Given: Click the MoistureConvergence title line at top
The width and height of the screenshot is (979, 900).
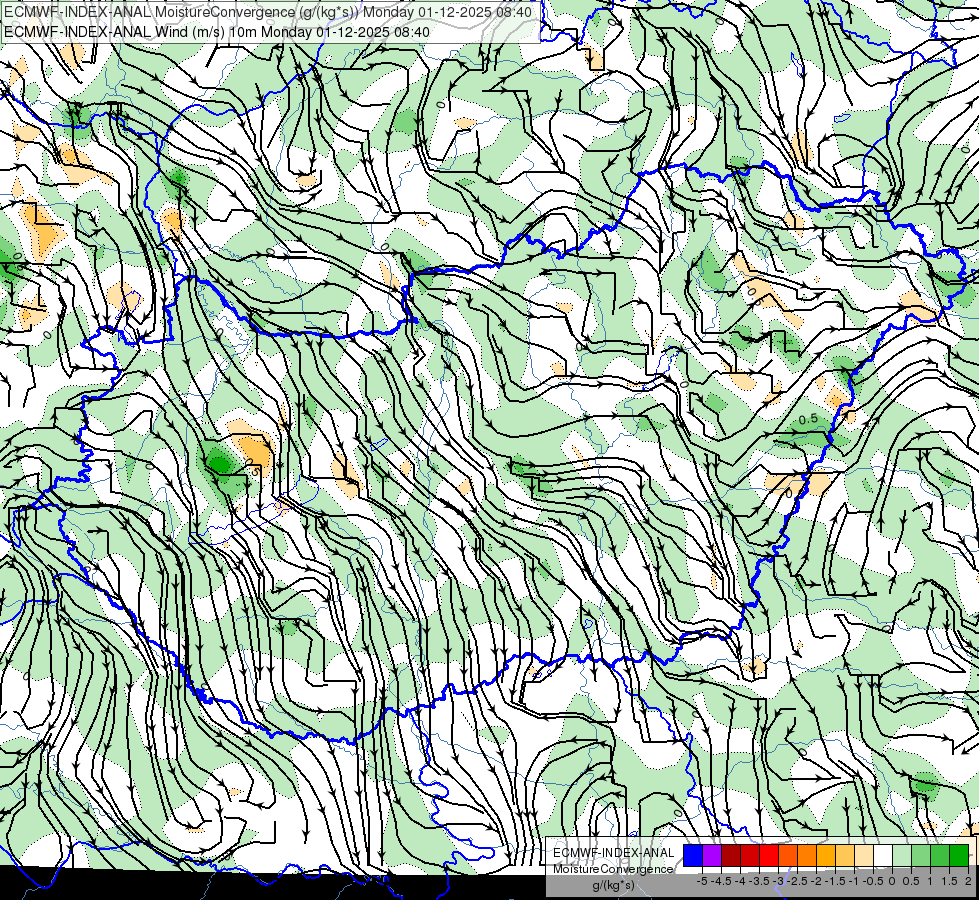Looking at the screenshot, I should coord(268,12).
